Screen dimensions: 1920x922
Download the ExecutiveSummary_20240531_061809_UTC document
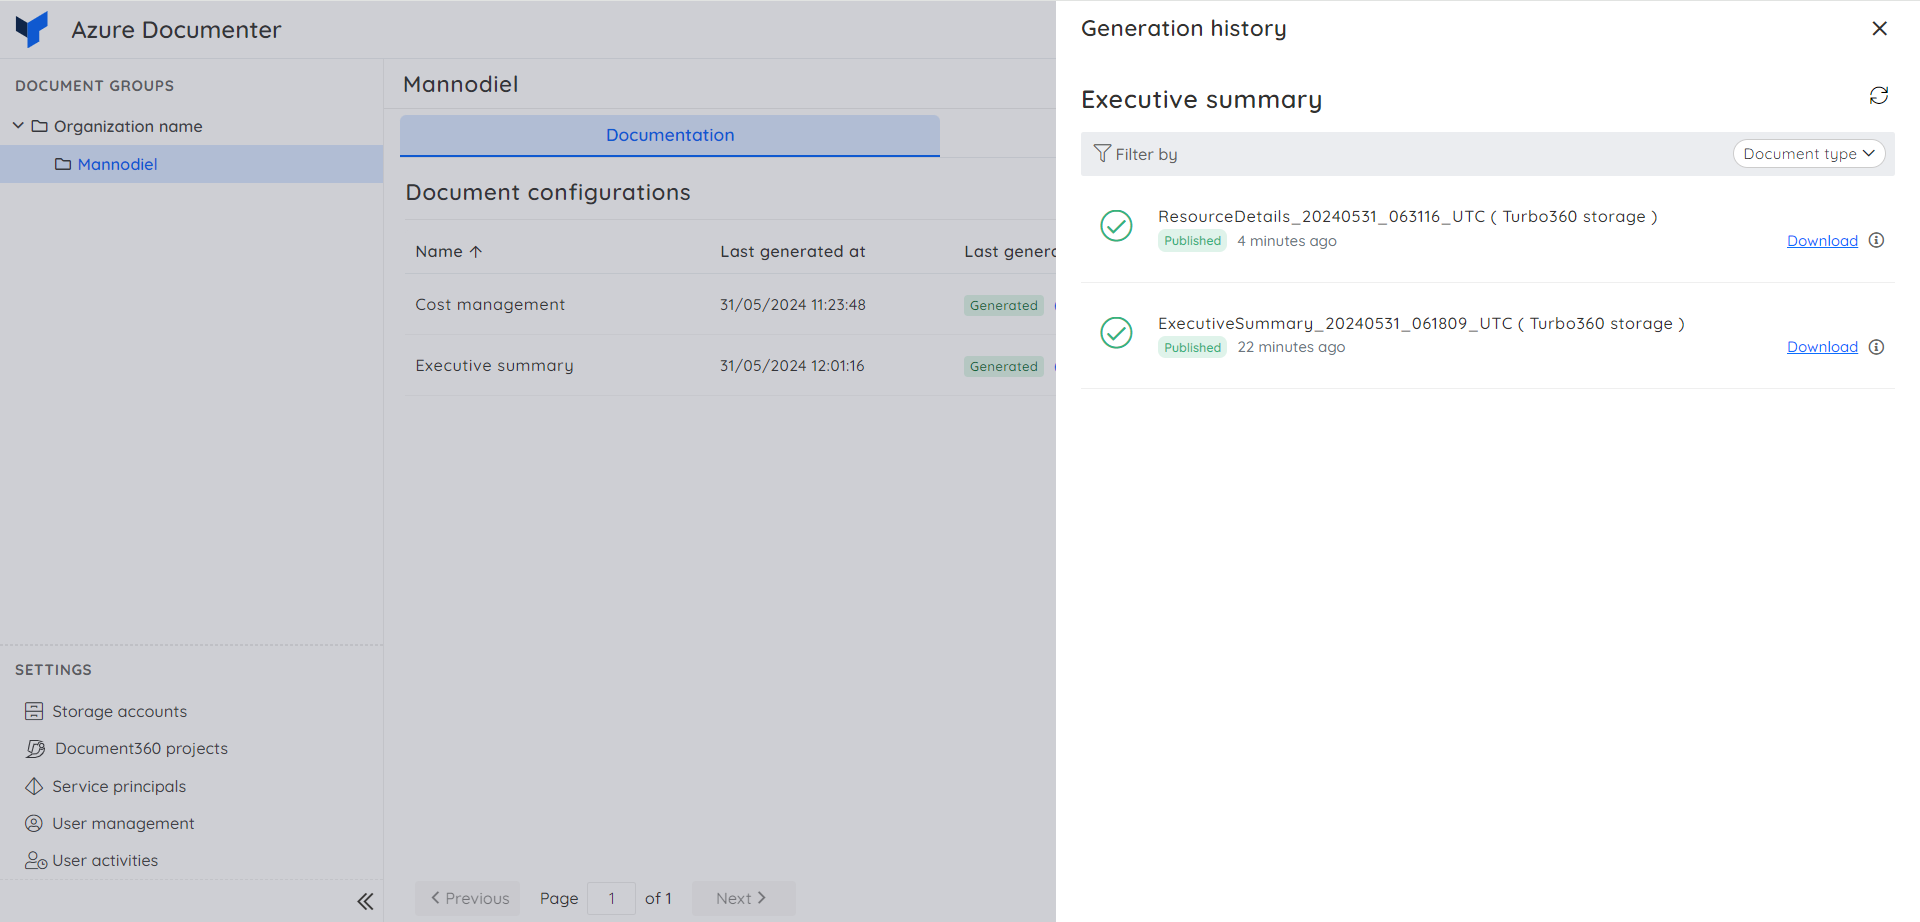point(1822,347)
